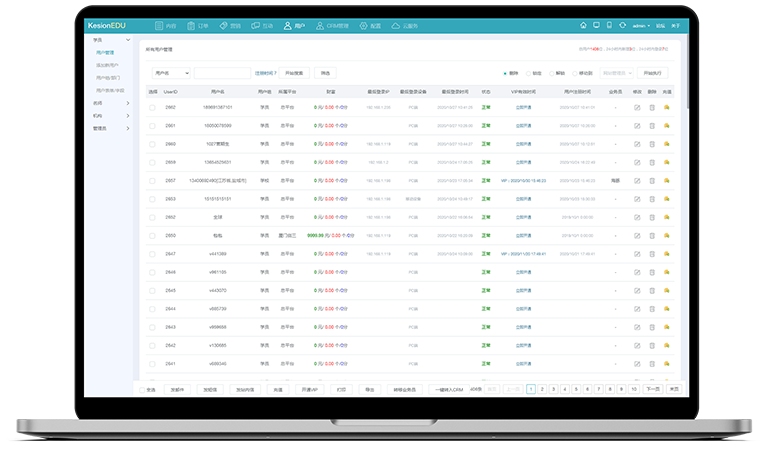Click the search keyword input field
Viewport: 774px width, 455px height.
221,73
